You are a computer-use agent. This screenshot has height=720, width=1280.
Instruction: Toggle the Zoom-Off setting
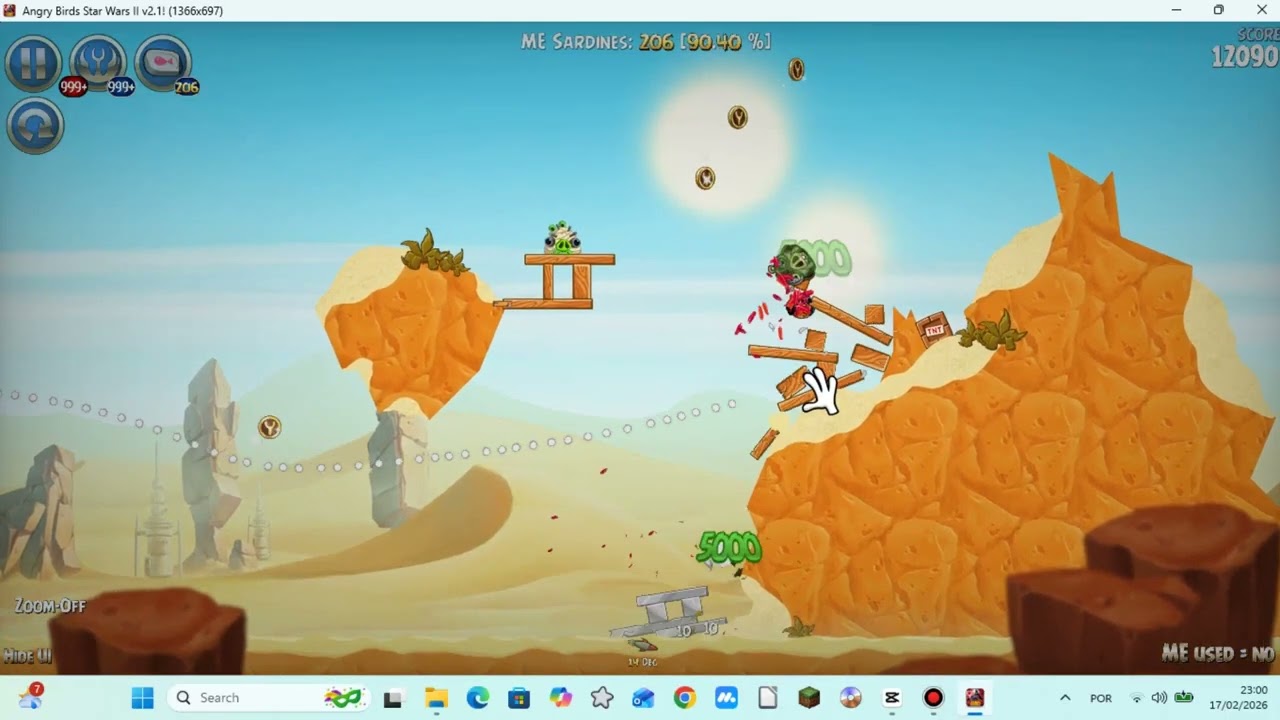tap(50, 606)
